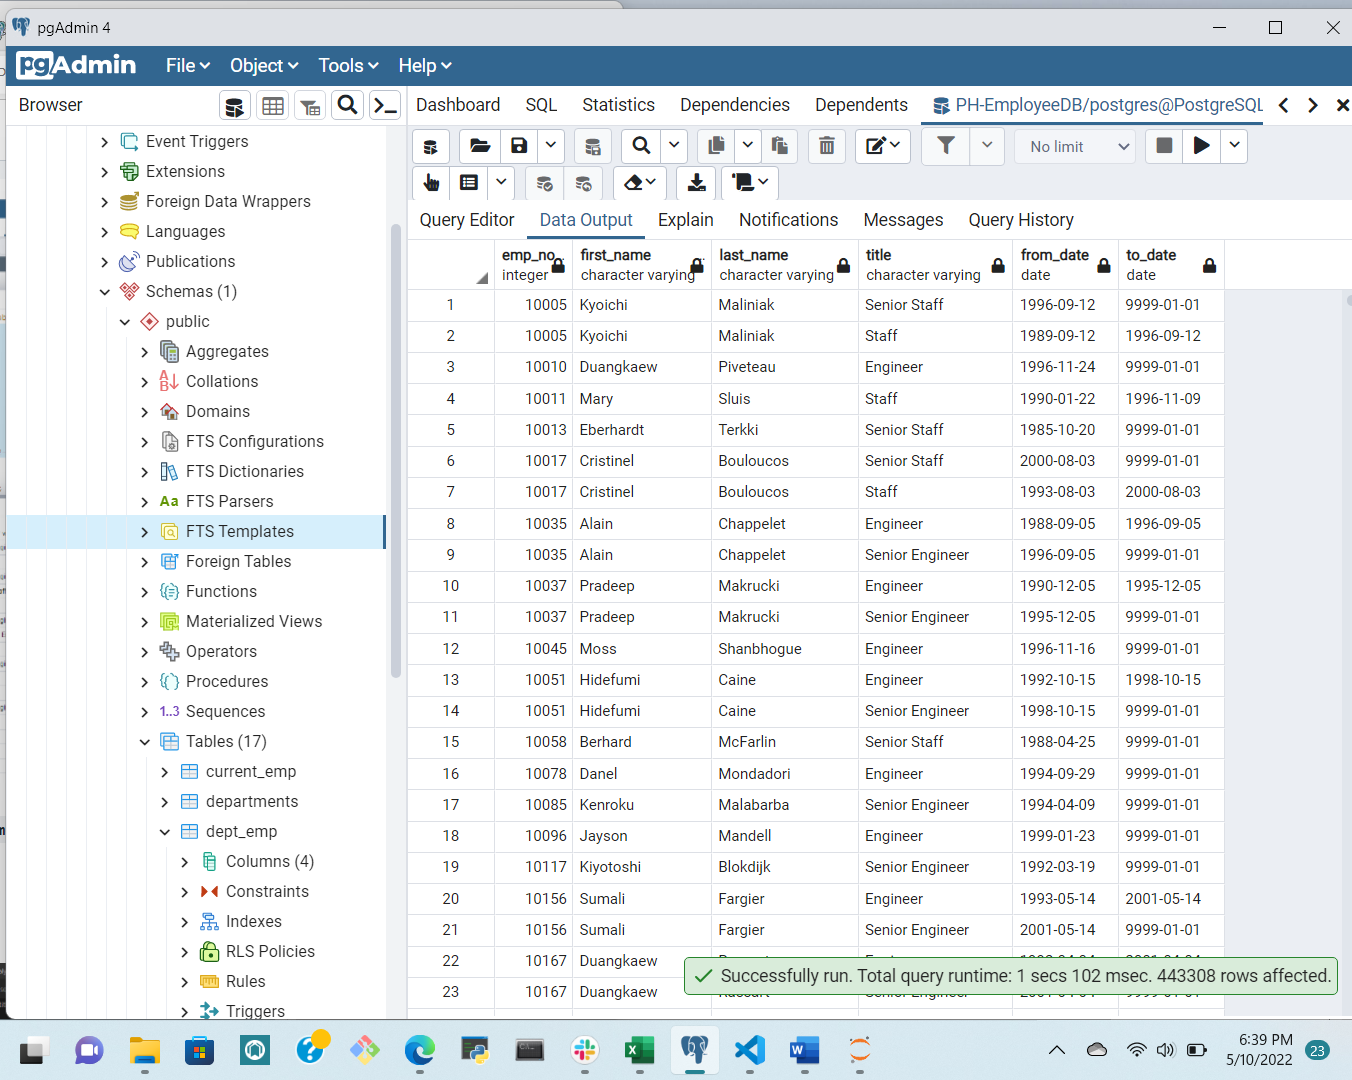Click the Open File folder icon

(x=480, y=146)
